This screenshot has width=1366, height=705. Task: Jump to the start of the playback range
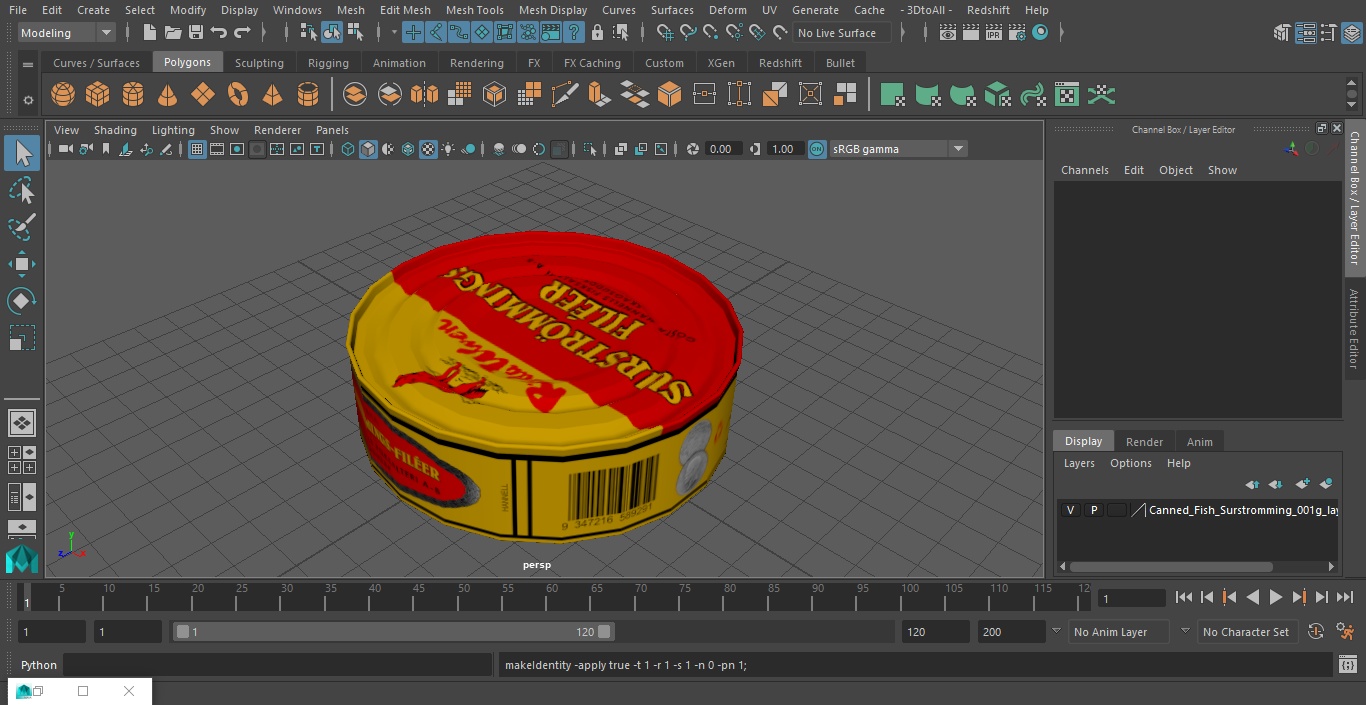click(x=1184, y=597)
